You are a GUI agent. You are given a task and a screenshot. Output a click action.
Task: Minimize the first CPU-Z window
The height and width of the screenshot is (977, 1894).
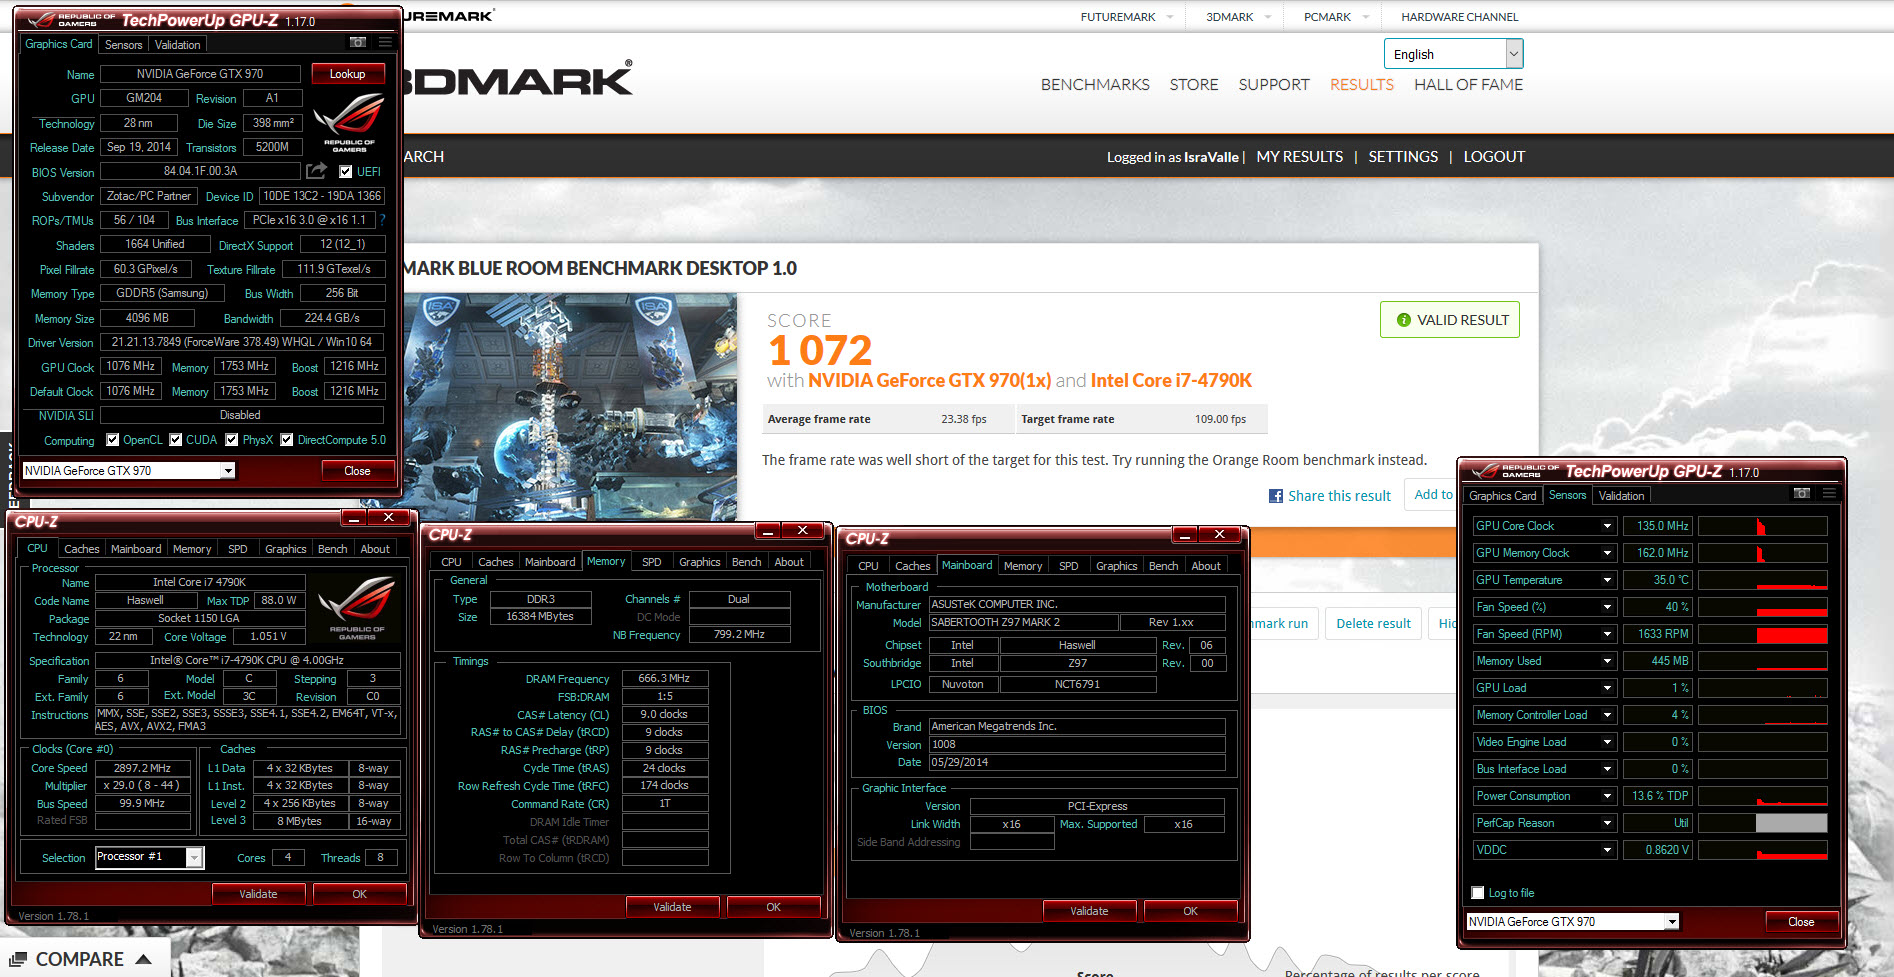click(354, 517)
